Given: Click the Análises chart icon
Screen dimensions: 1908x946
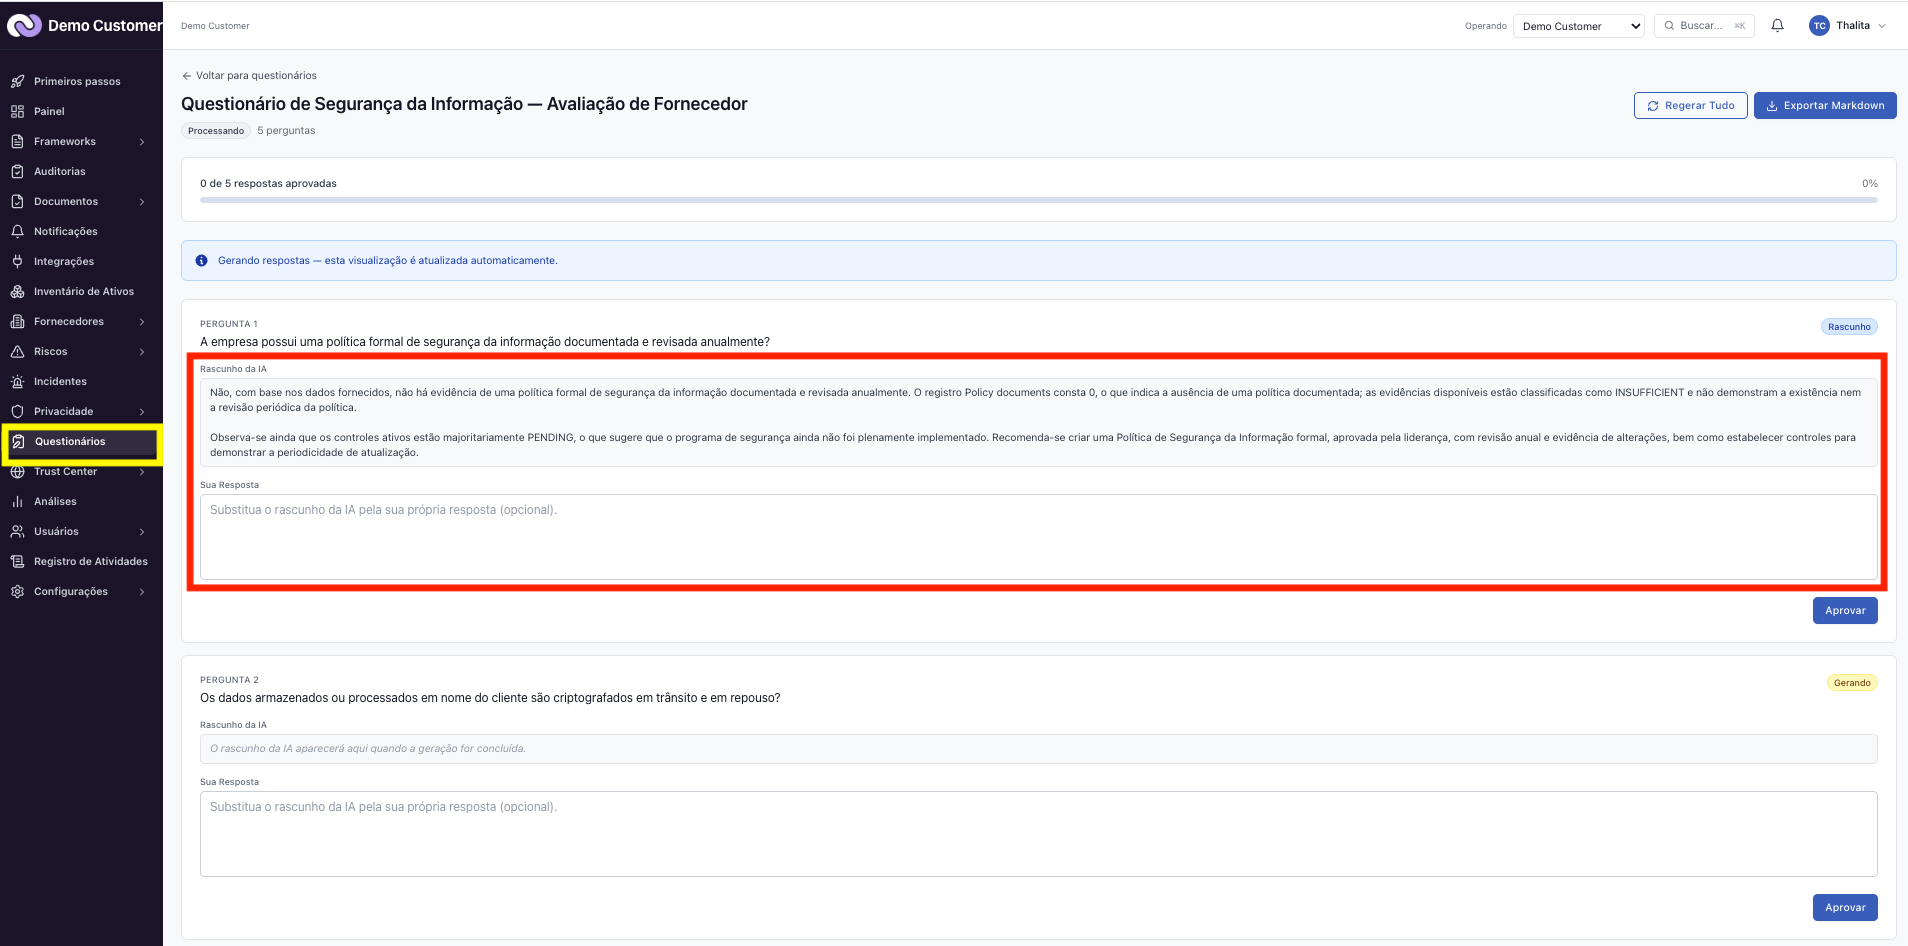Looking at the screenshot, I should (17, 501).
